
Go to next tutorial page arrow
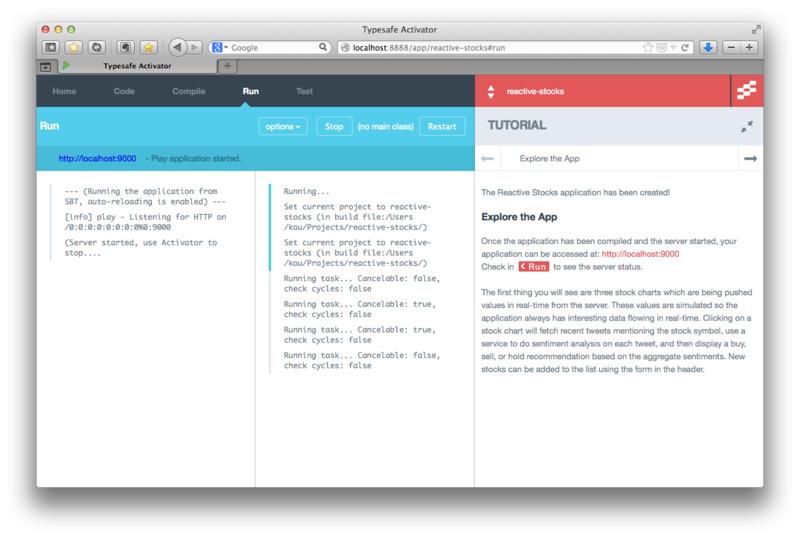pyautogui.click(x=750, y=159)
